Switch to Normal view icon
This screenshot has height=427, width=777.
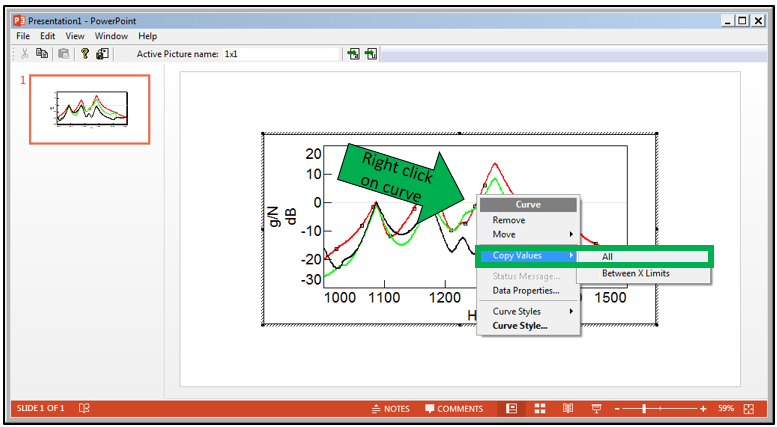[x=511, y=408]
